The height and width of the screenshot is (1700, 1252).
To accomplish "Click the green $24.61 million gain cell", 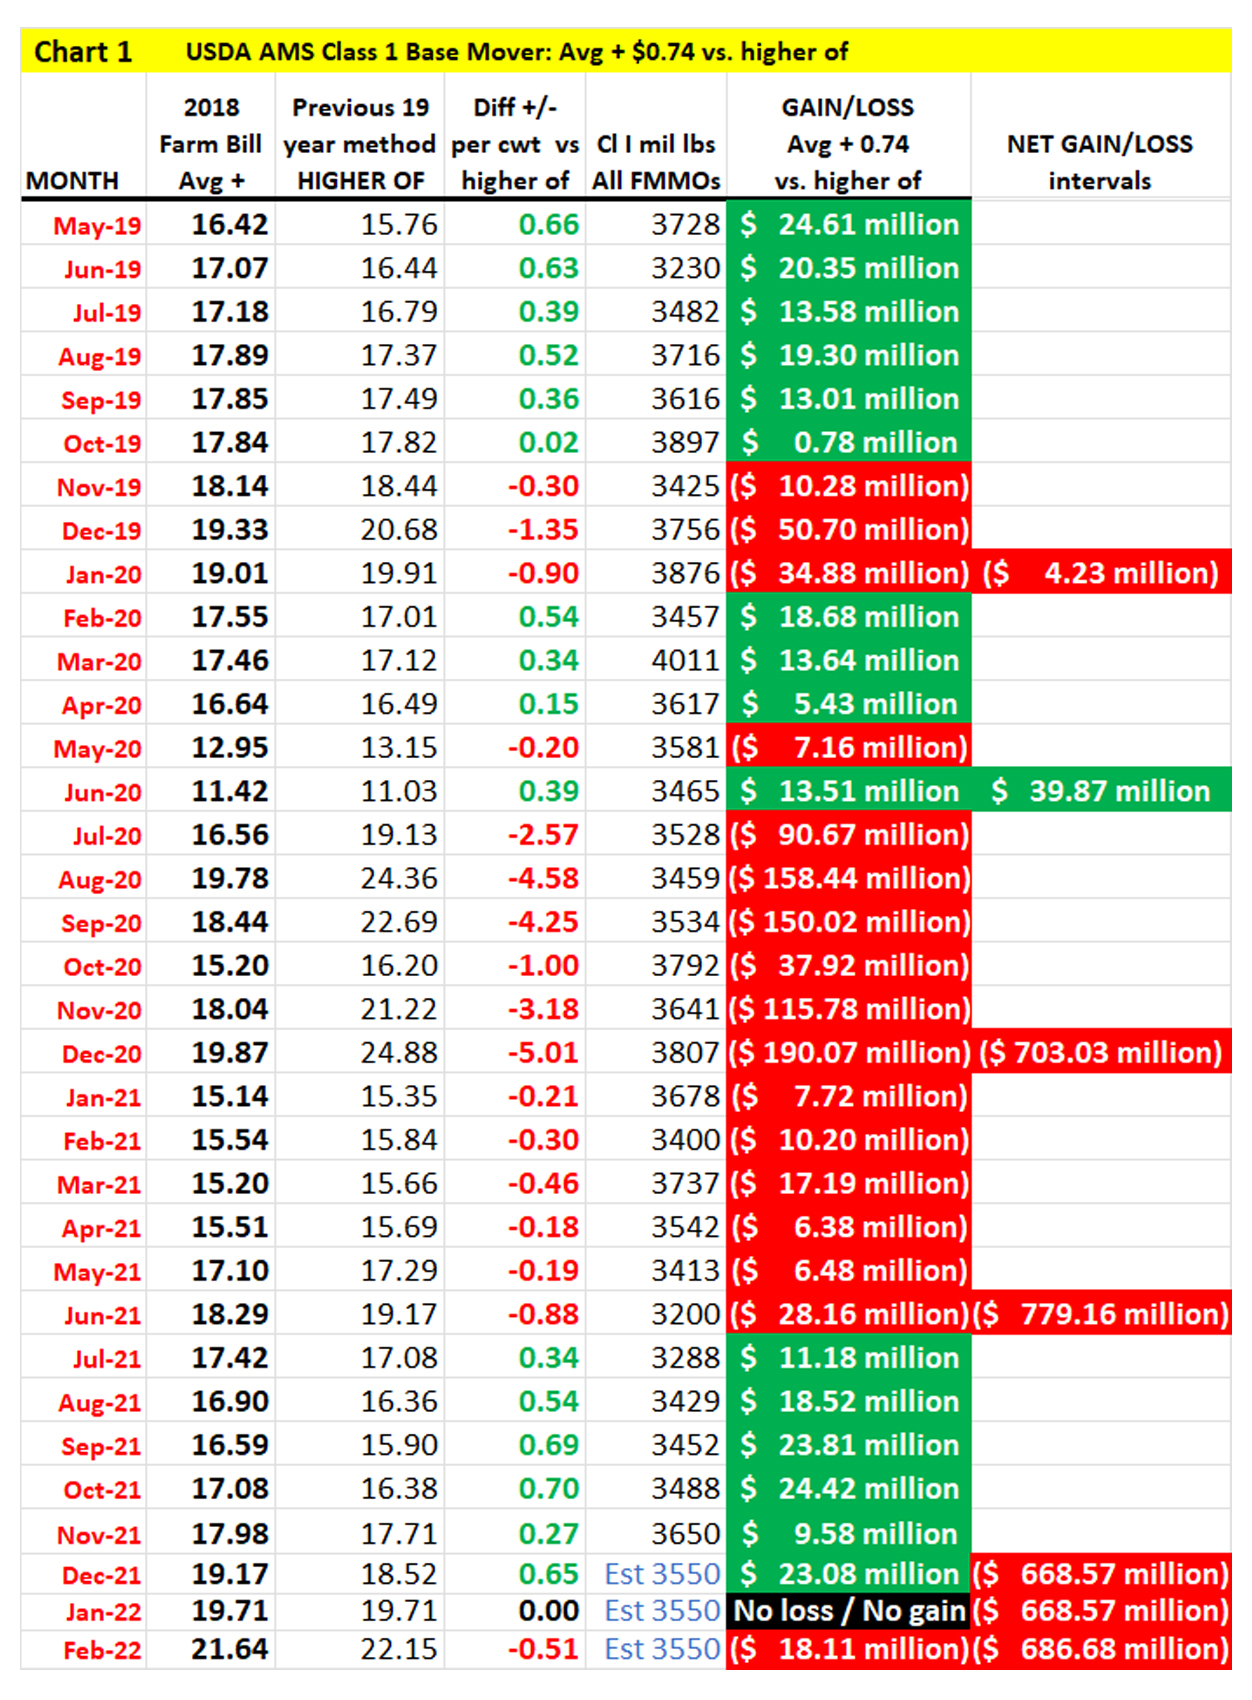I will tap(849, 225).
